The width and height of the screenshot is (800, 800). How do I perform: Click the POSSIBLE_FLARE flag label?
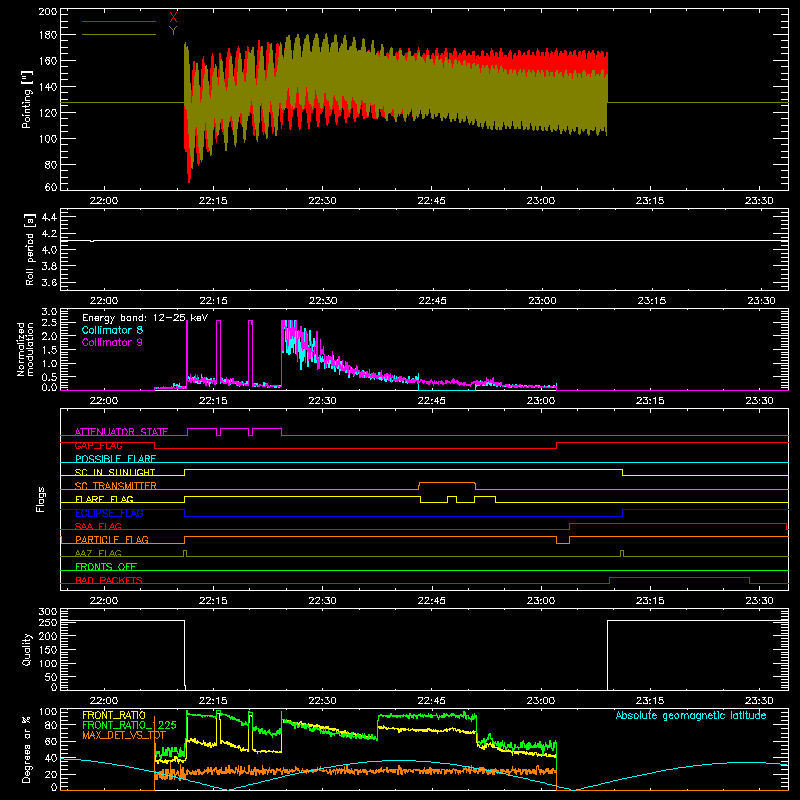click(x=115, y=459)
